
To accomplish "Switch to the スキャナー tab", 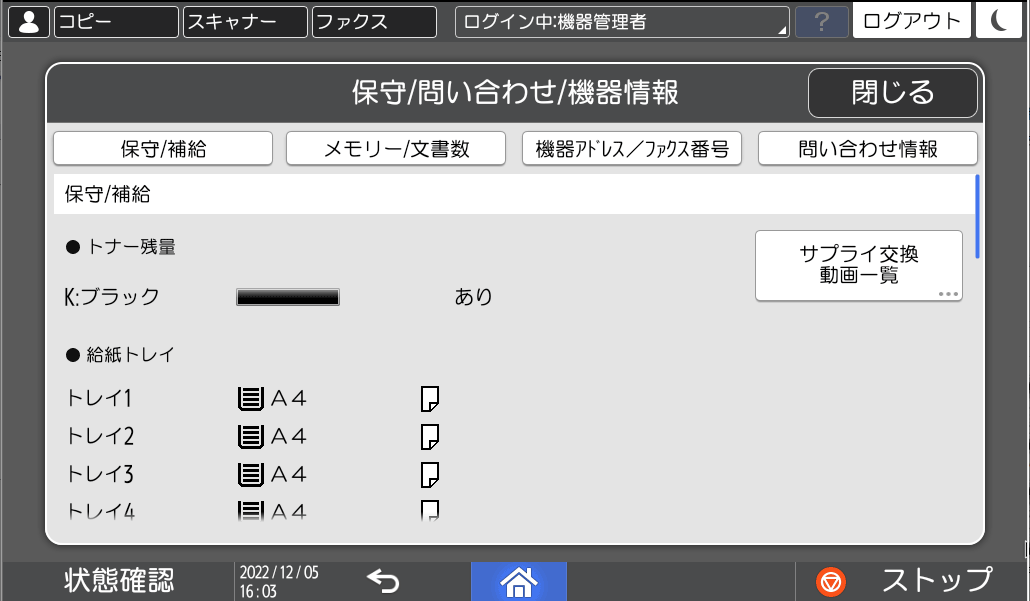I will coord(245,21).
